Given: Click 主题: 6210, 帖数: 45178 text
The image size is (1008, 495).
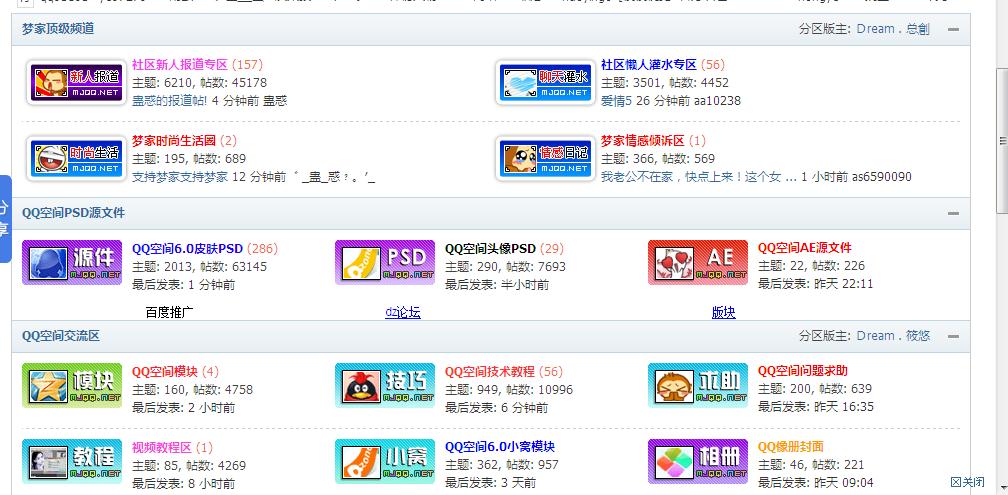Looking at the screenshot, I should point(199,83).
